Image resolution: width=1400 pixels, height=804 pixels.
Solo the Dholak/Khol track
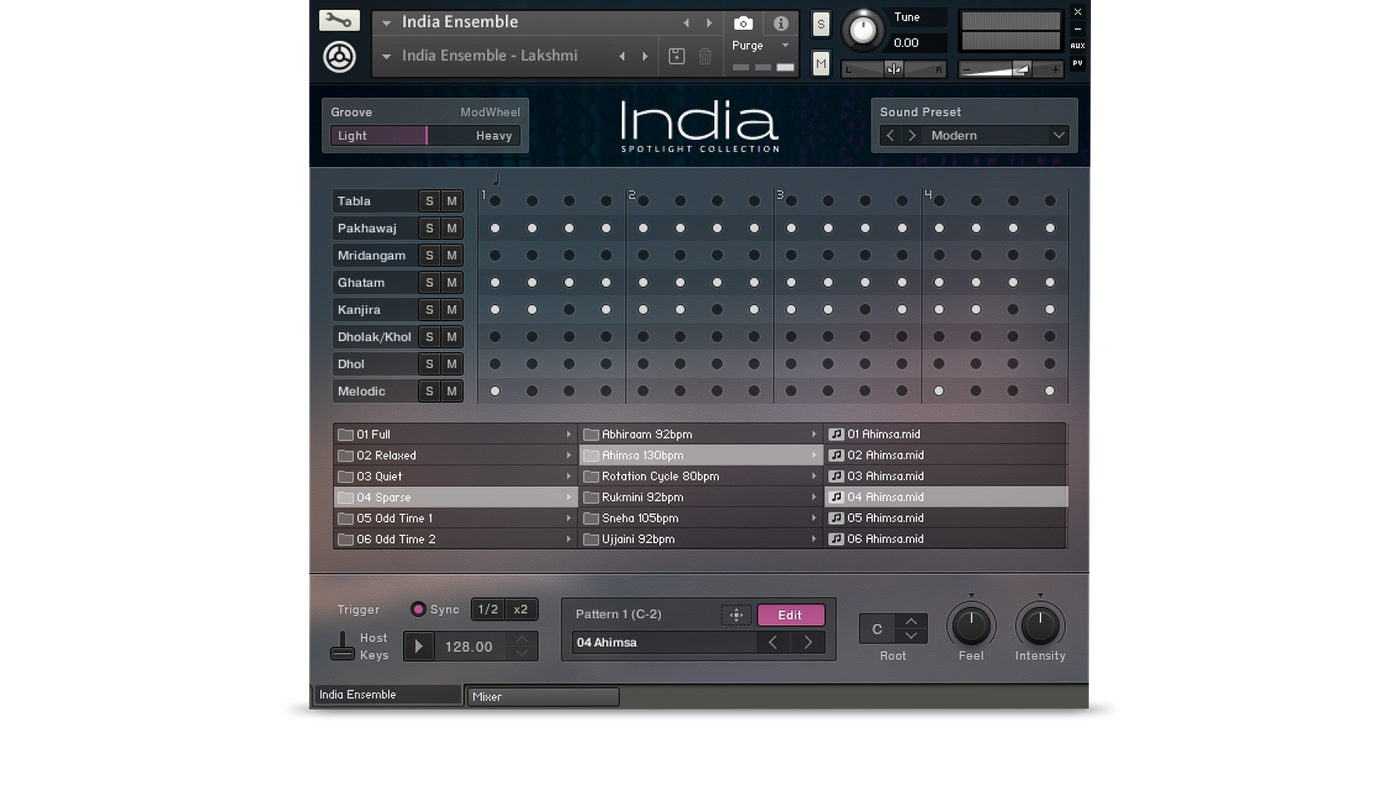(x=430, y=337)
